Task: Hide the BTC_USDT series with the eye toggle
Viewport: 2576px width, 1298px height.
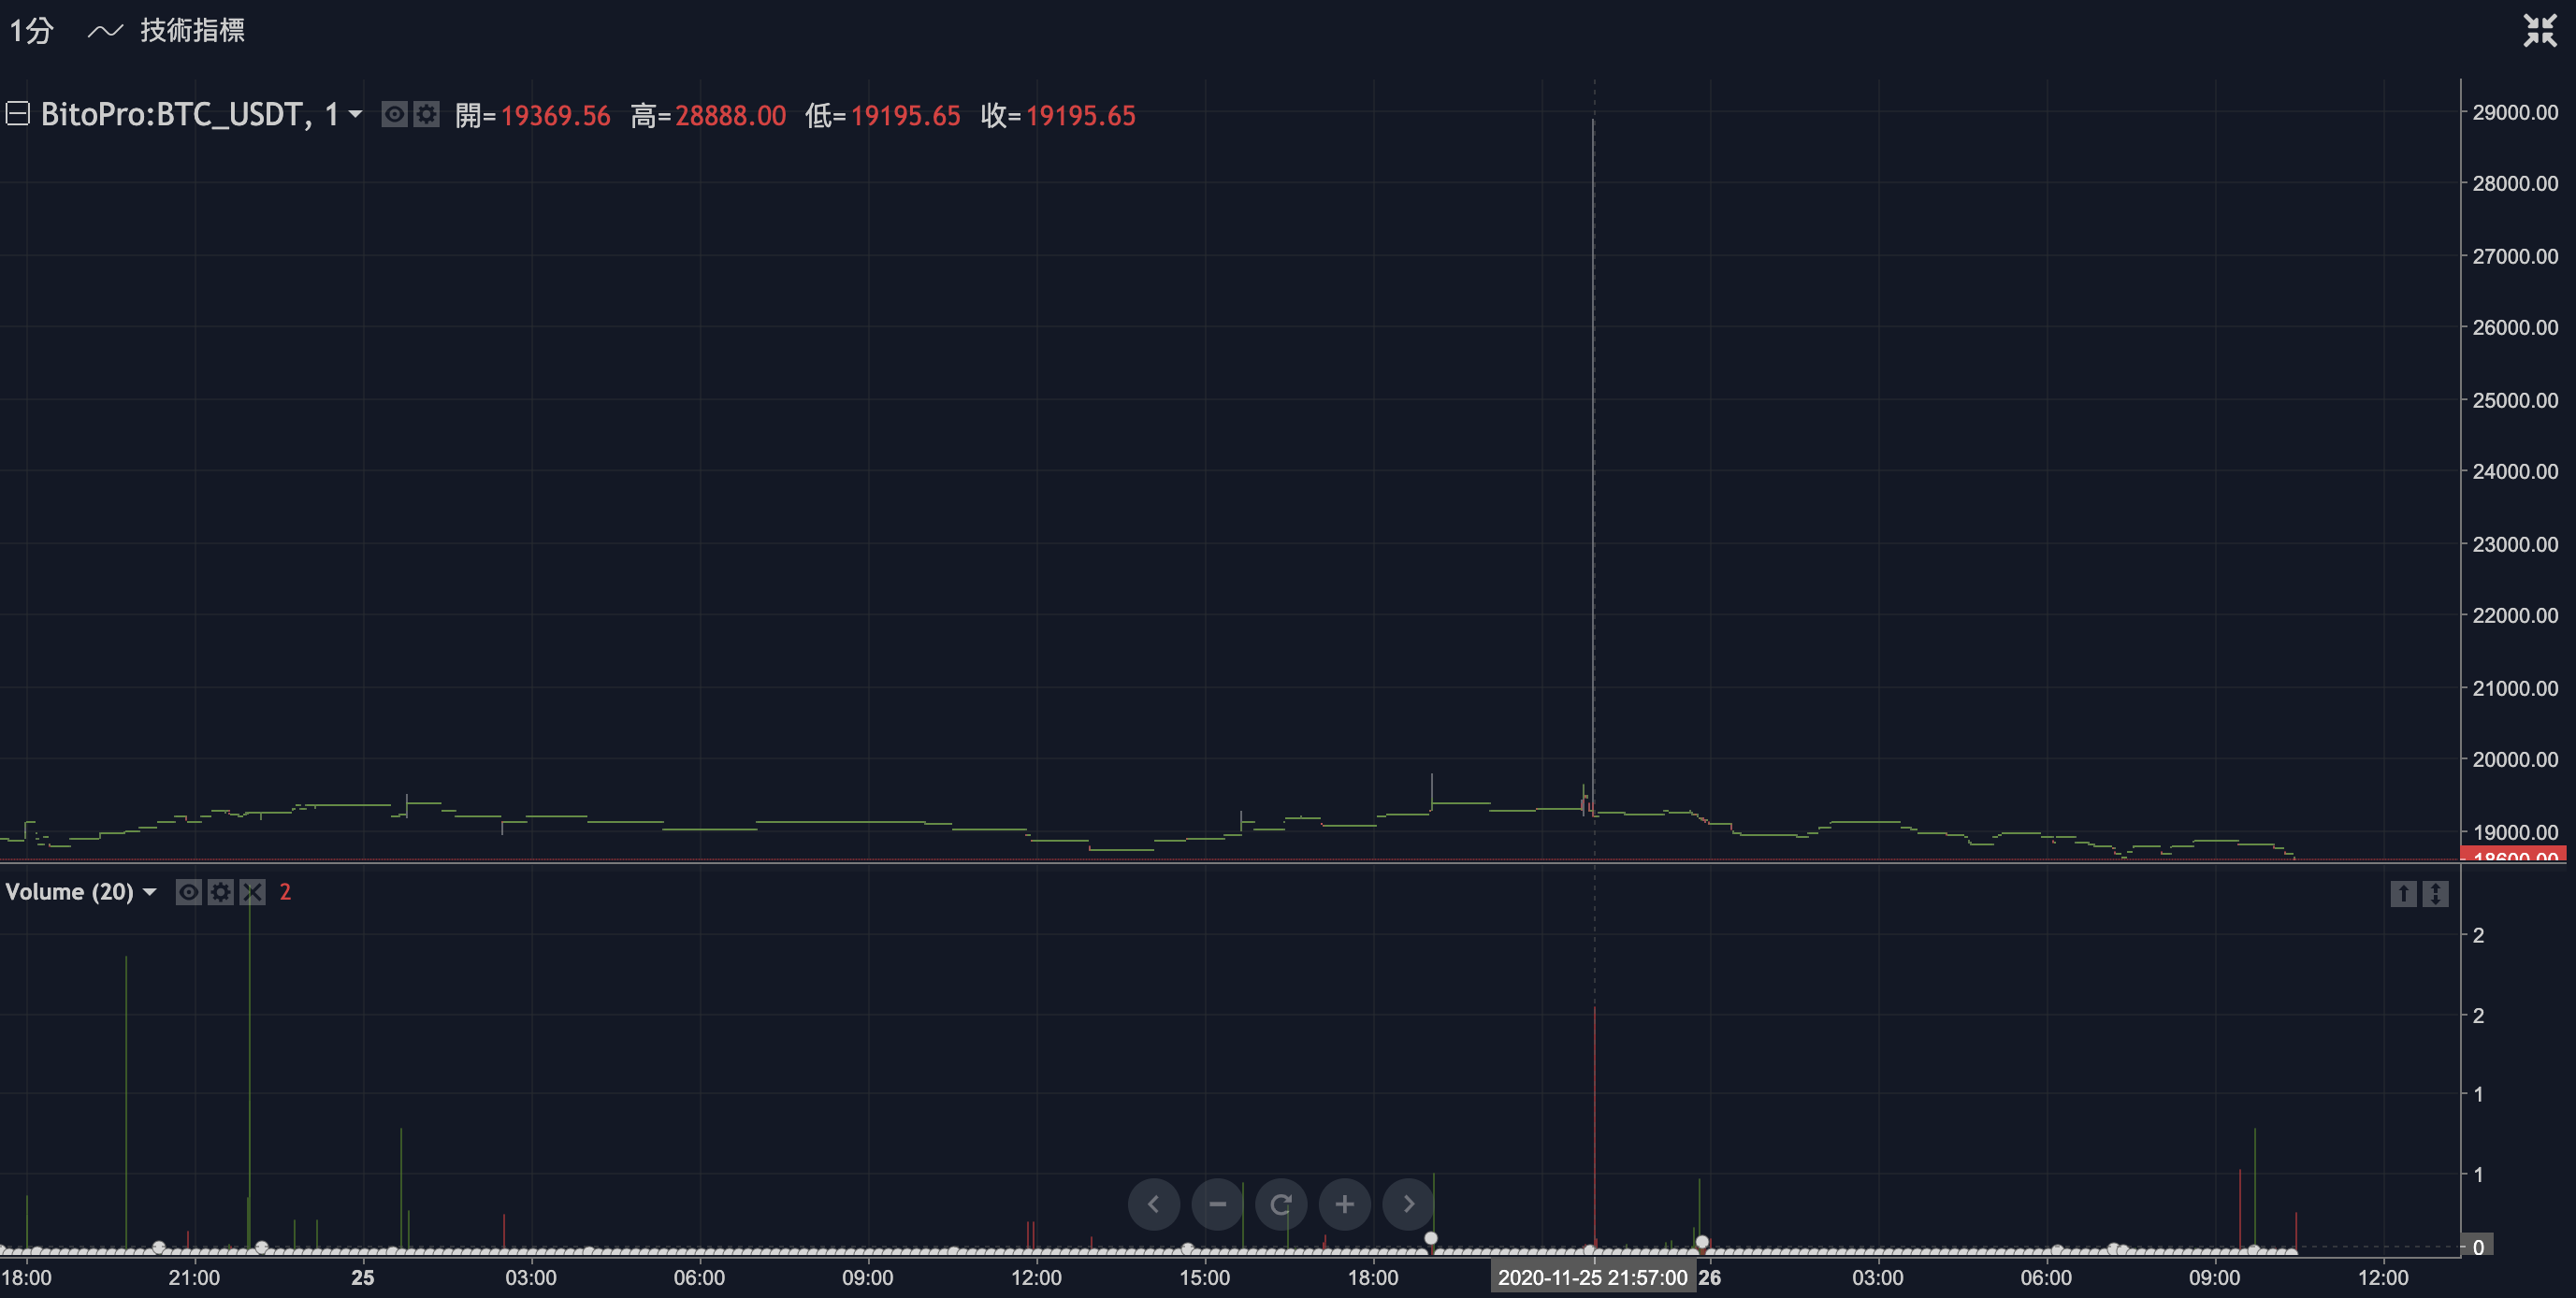Action: pos(394,115)
